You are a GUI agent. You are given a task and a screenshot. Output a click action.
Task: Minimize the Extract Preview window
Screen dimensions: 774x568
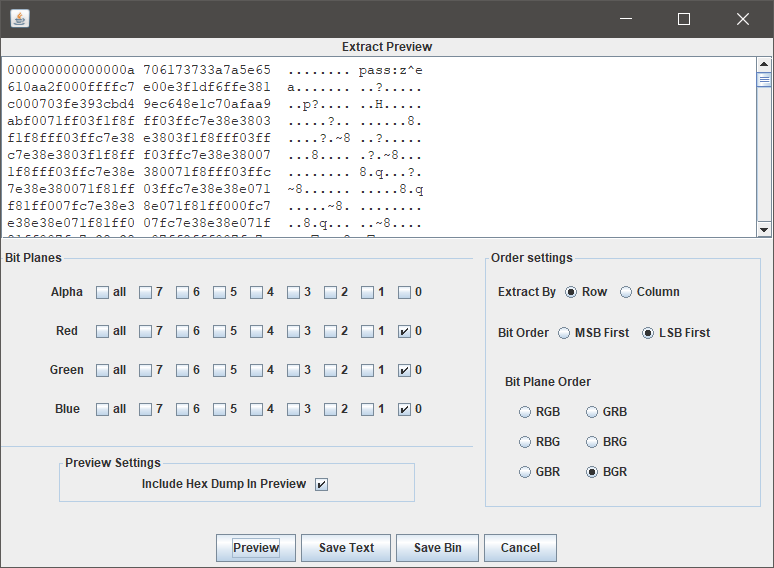(626, 19)
